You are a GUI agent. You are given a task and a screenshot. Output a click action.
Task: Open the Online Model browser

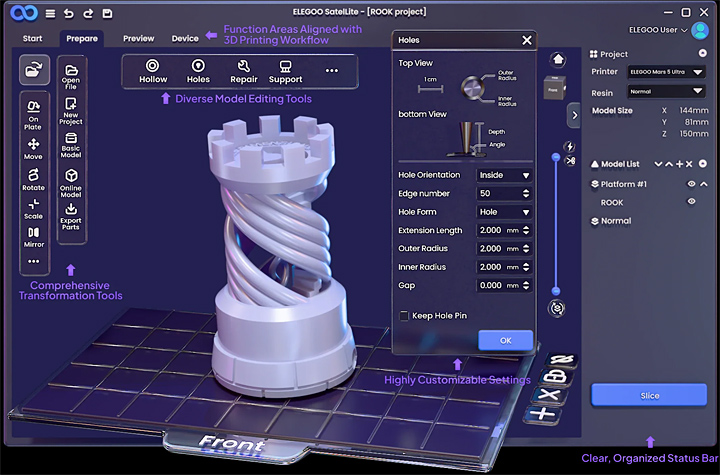click(71, 183)
